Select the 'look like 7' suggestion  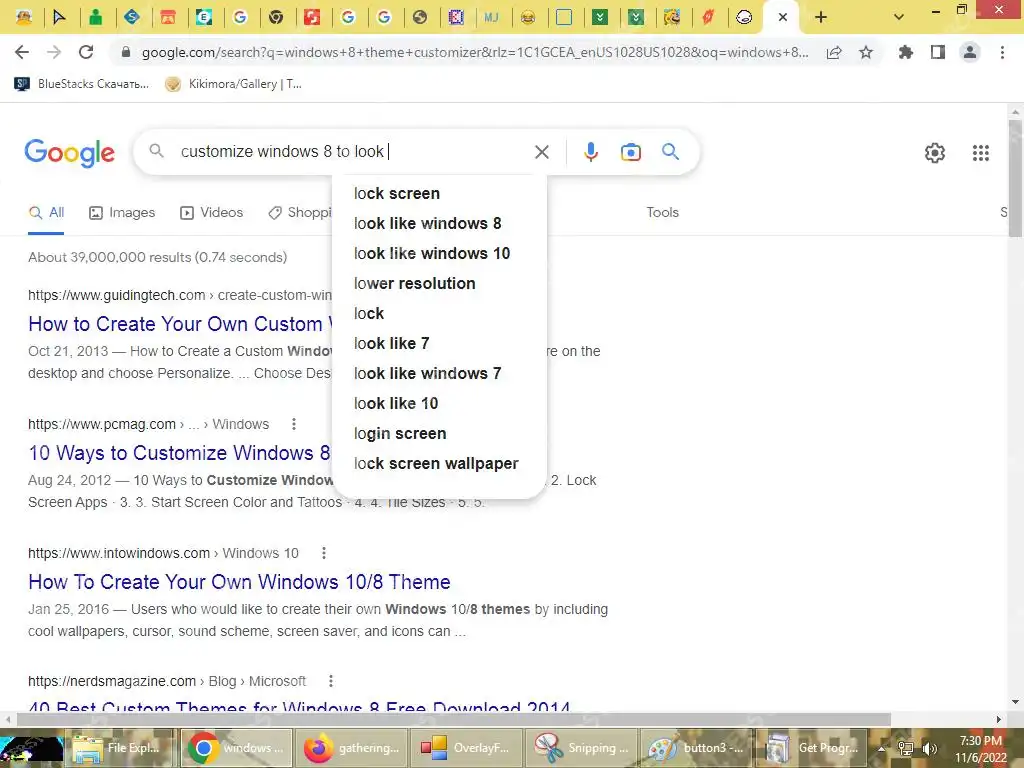tap(439, 344)
